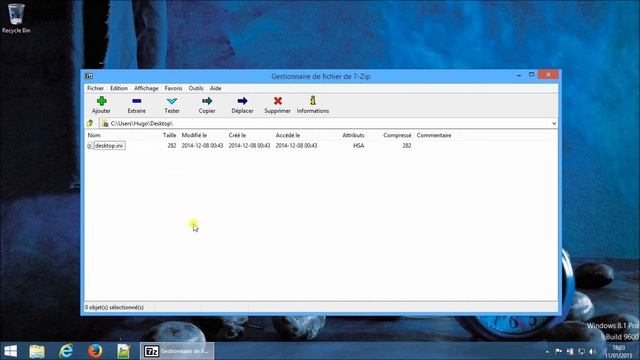The width and height of the screenshot is (640, 360).
Task: Open the Edition menu
Action: [119, 88]
